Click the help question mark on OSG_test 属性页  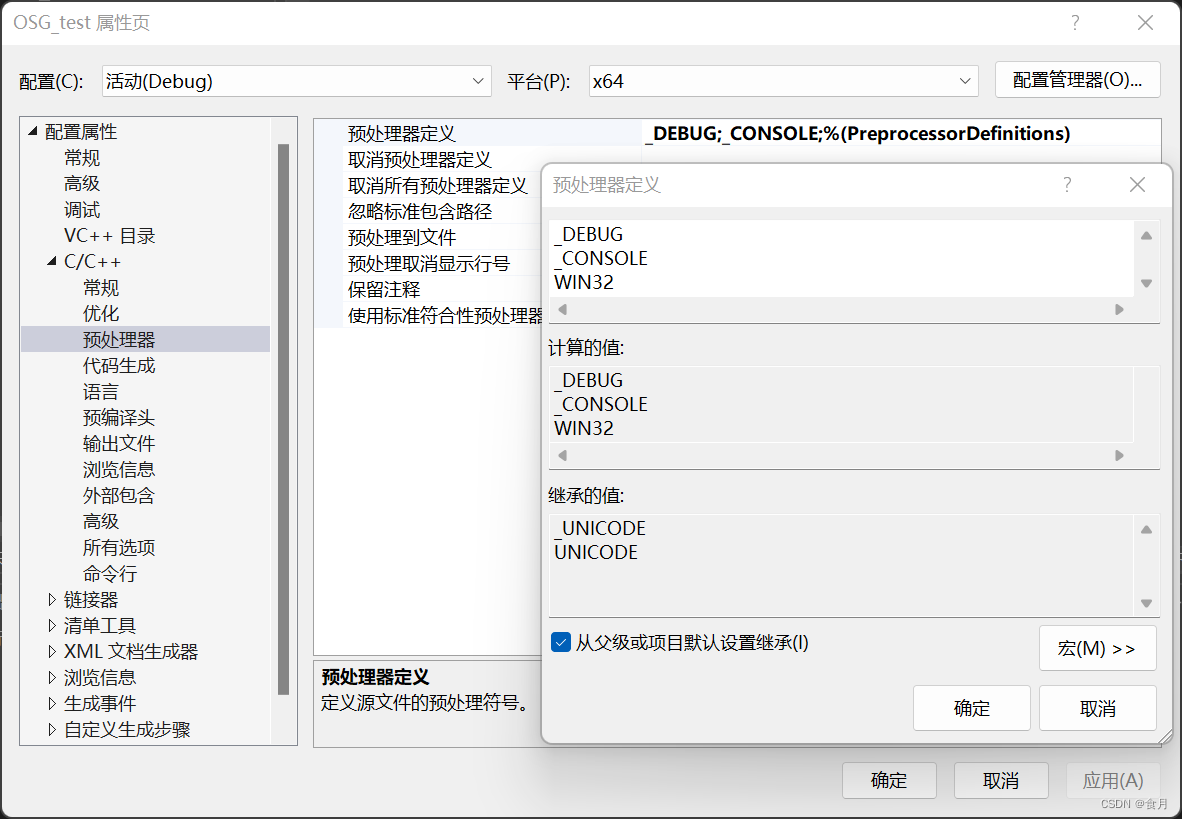[x=1075, y=22]
